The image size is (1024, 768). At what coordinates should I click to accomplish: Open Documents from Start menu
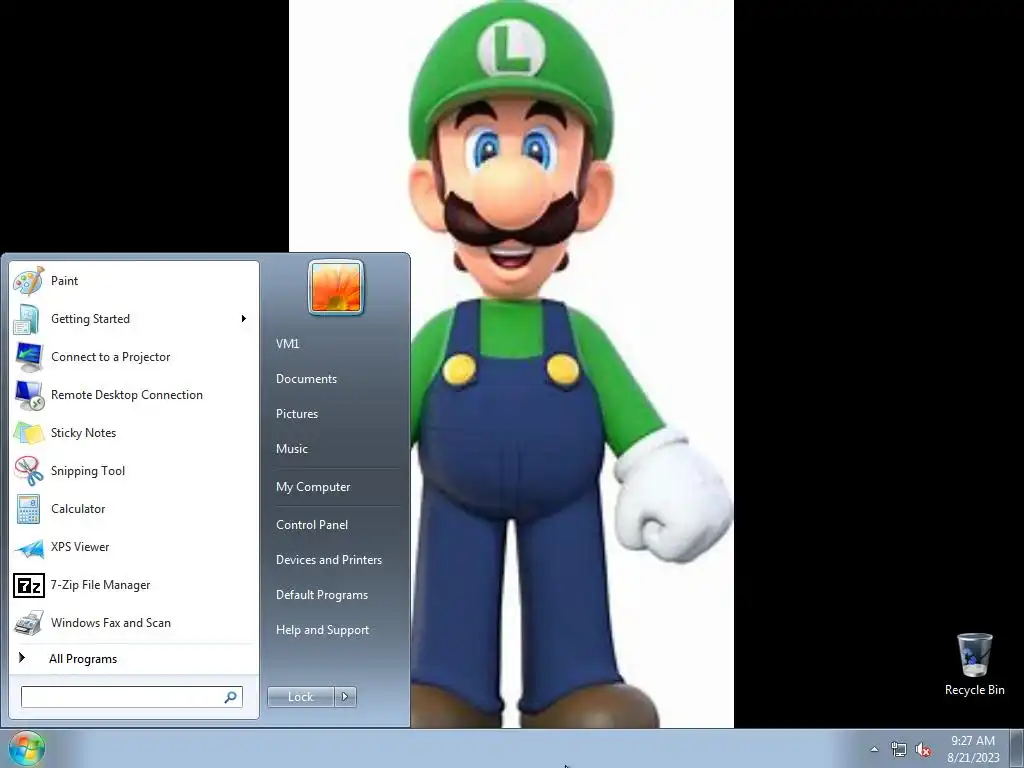(x=306, y=379)
